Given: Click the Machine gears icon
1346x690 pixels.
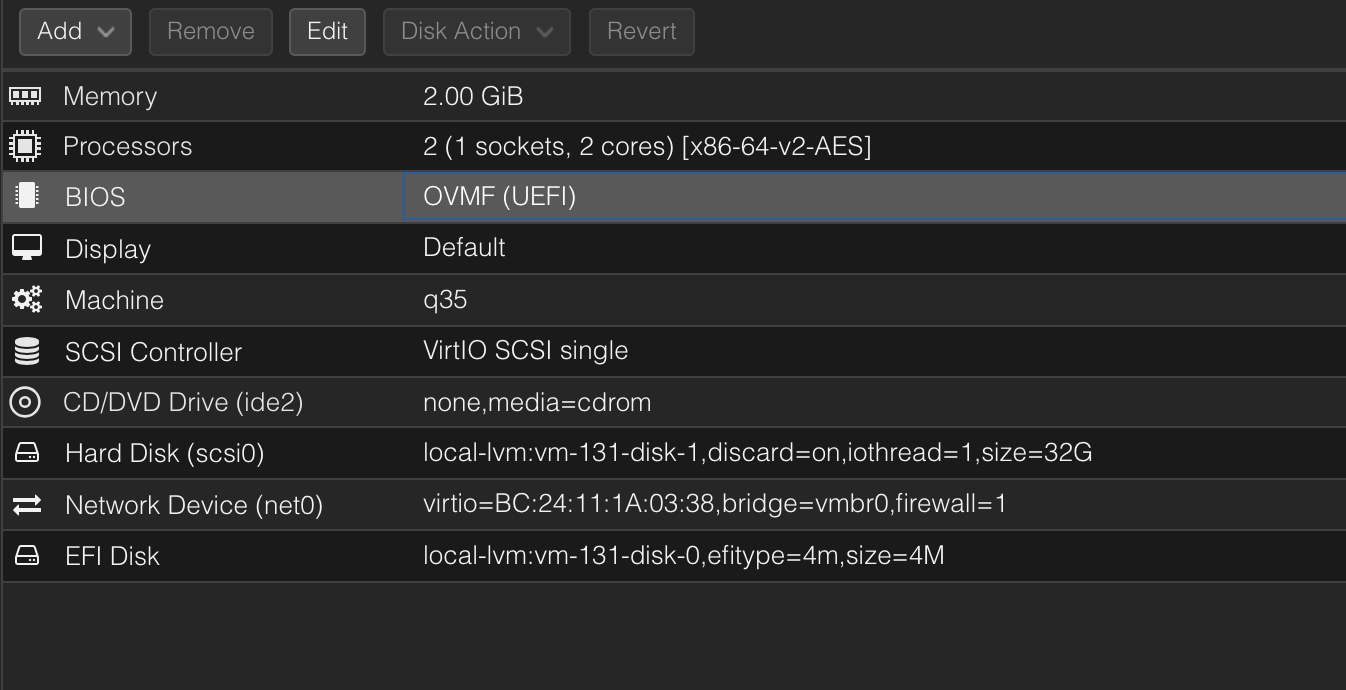Looking at the screenshot, I should [27, 299].
